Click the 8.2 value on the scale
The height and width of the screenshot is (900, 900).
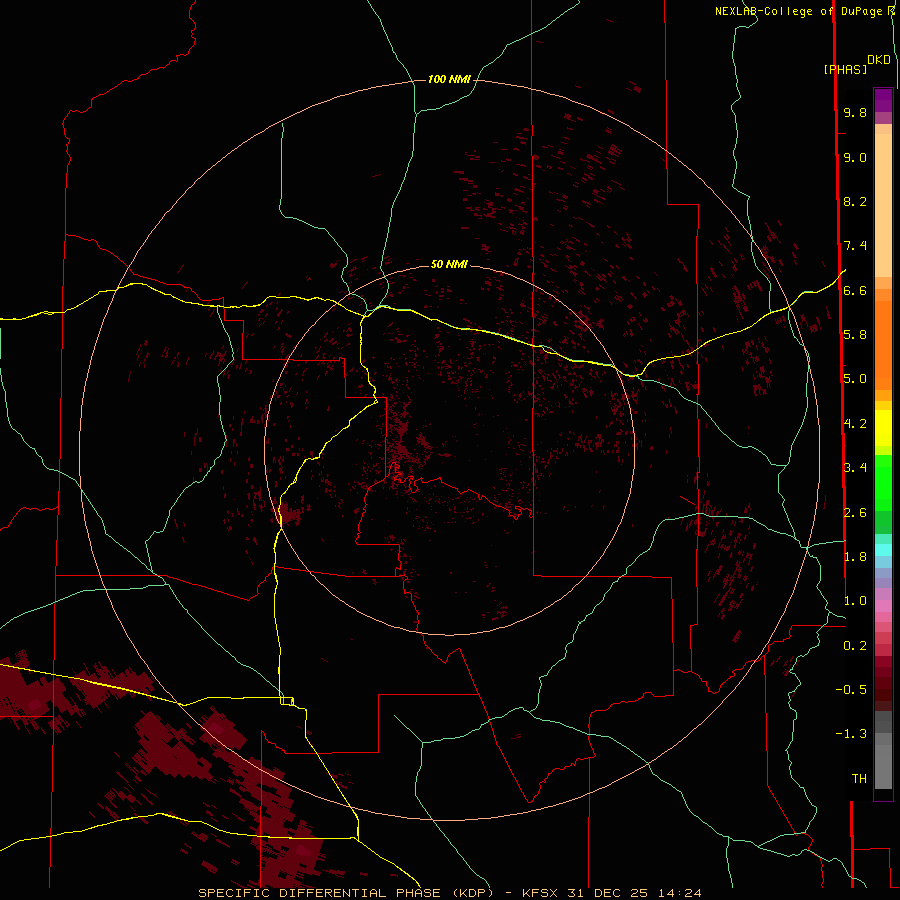(855, 201)
